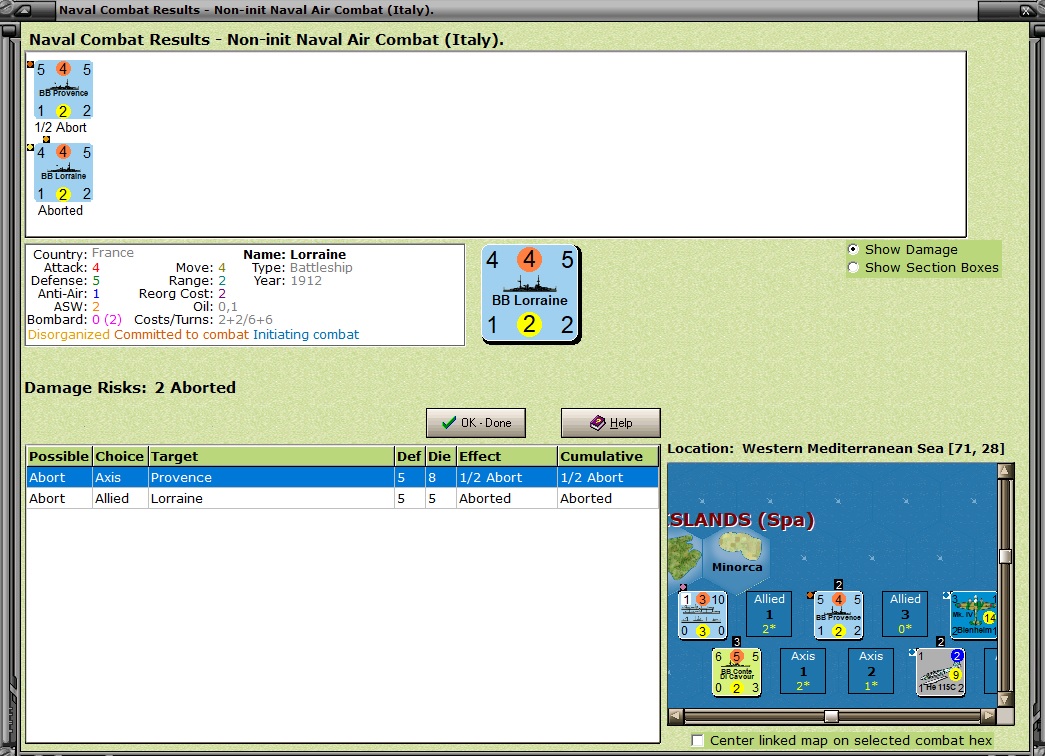
Task: Click the Possible column header
Action: pyautogui.click(x=59, y=457)
